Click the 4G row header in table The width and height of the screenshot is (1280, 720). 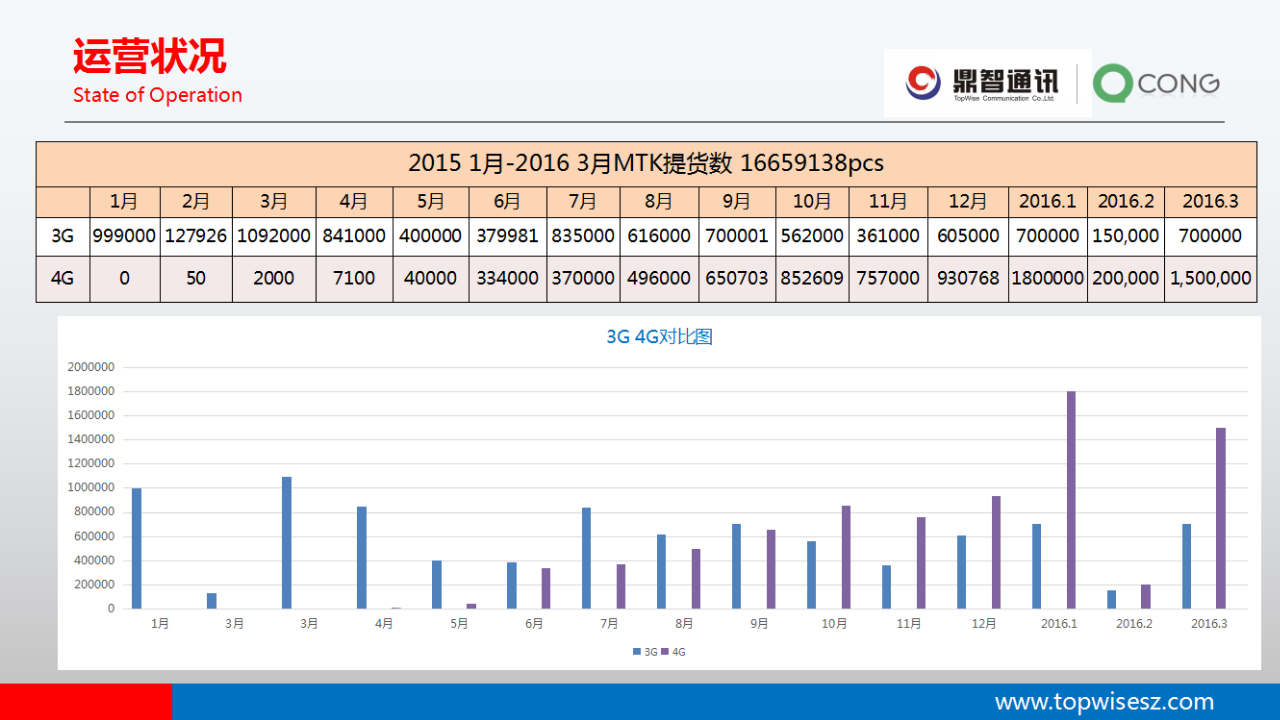tap(62, 279)
